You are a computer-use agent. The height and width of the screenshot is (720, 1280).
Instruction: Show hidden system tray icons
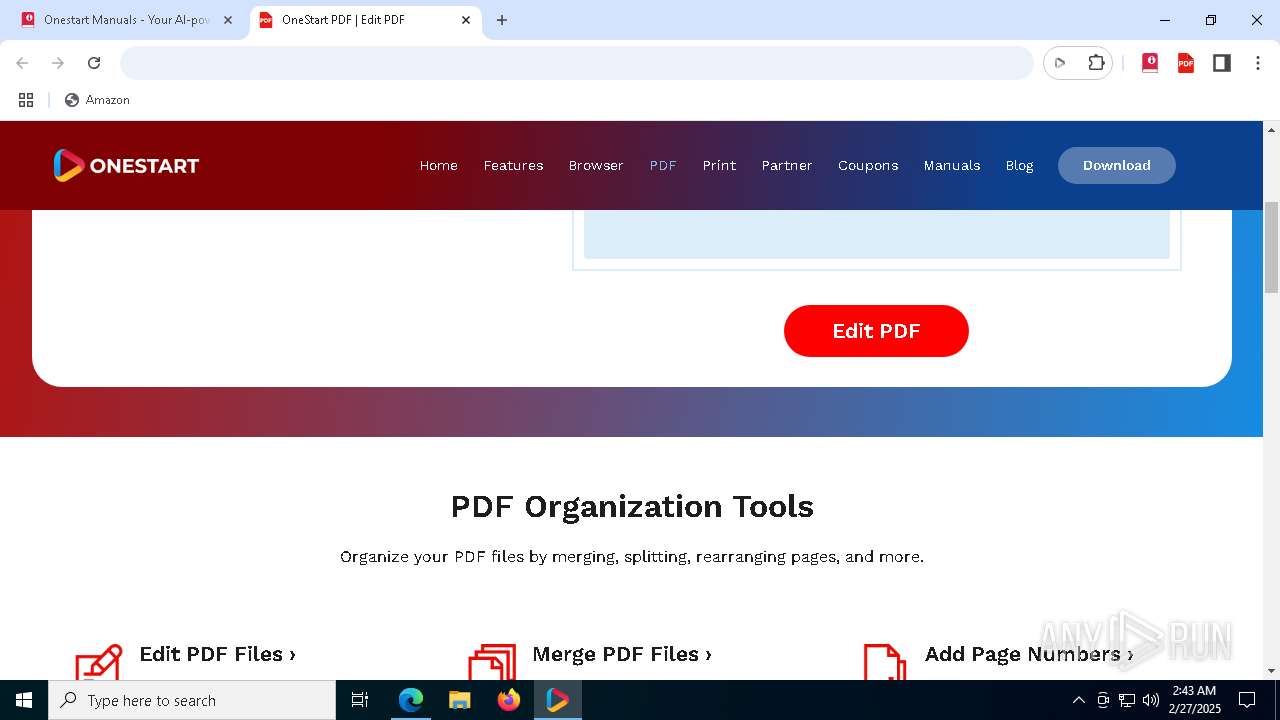click(1078, 700)
